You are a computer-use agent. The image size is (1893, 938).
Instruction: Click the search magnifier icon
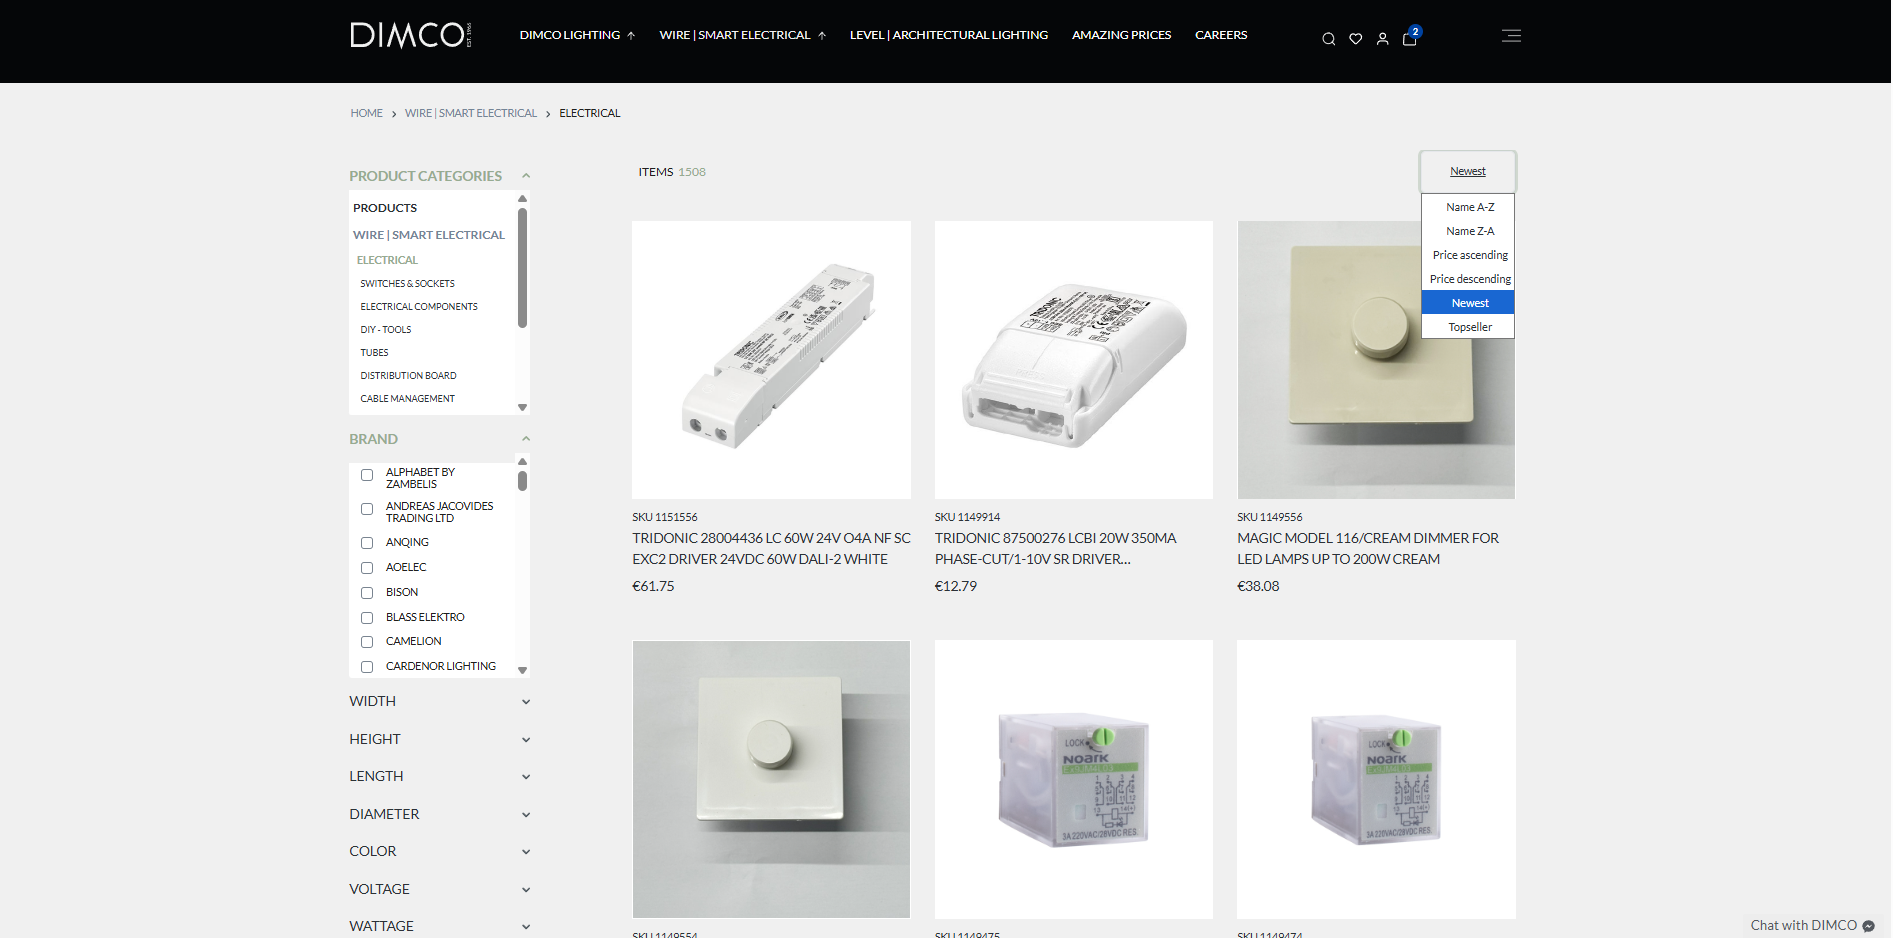coord(1328,39)
